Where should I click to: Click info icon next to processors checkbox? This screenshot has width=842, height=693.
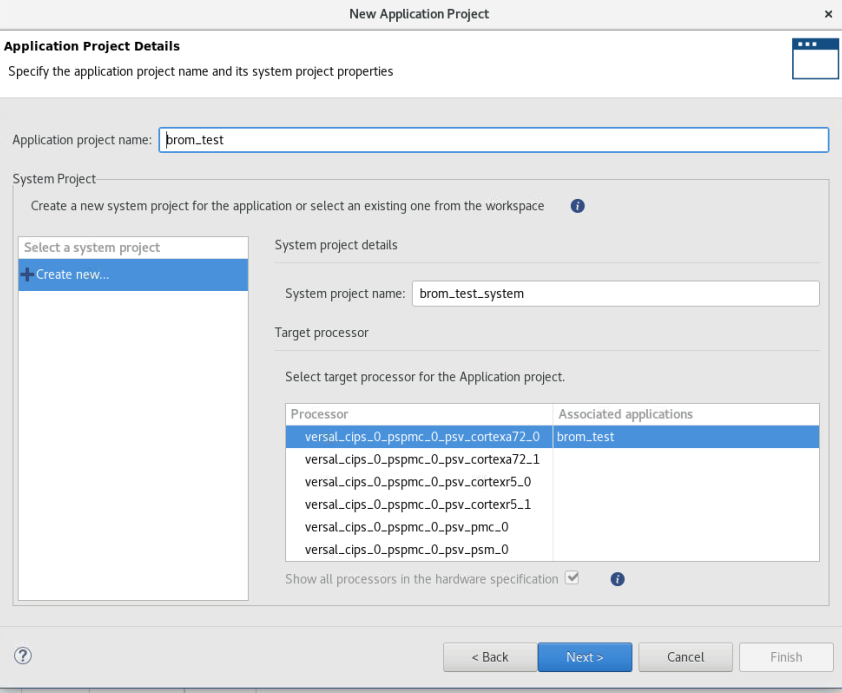coord(617,578)
